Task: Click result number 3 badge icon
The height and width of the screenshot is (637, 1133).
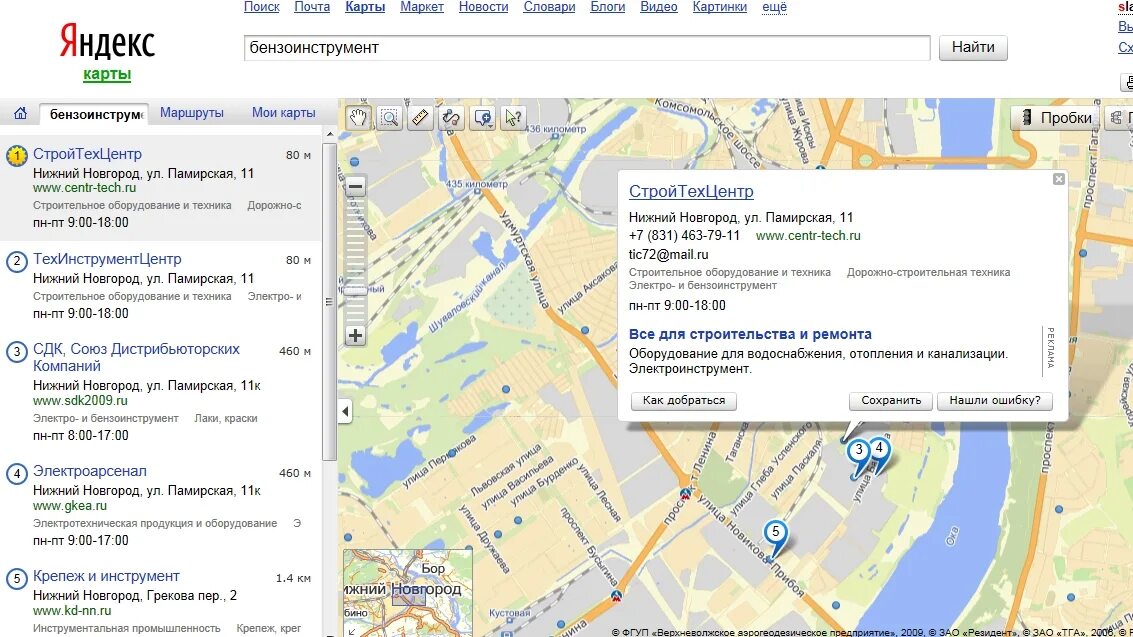Action: tap(17, 352)
